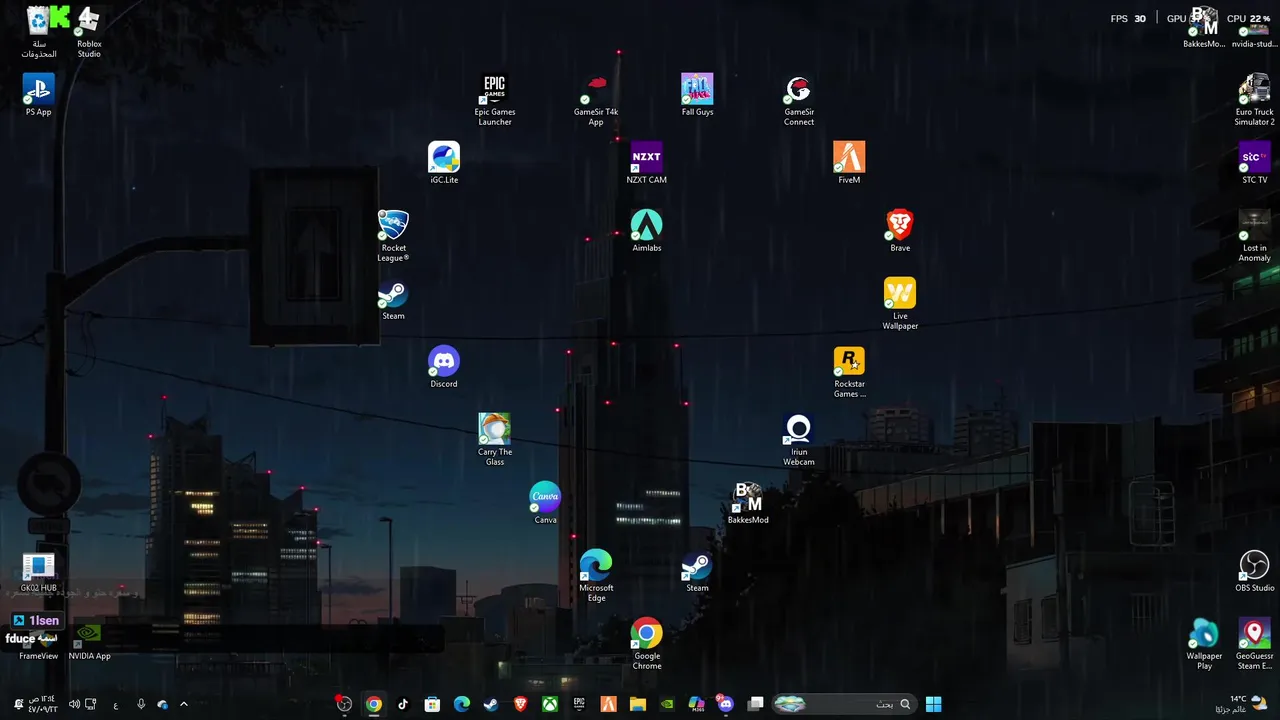
Task: Open iGC.Lite desktop shortcut
Action: pyautogui.click(x=444, y=162)
